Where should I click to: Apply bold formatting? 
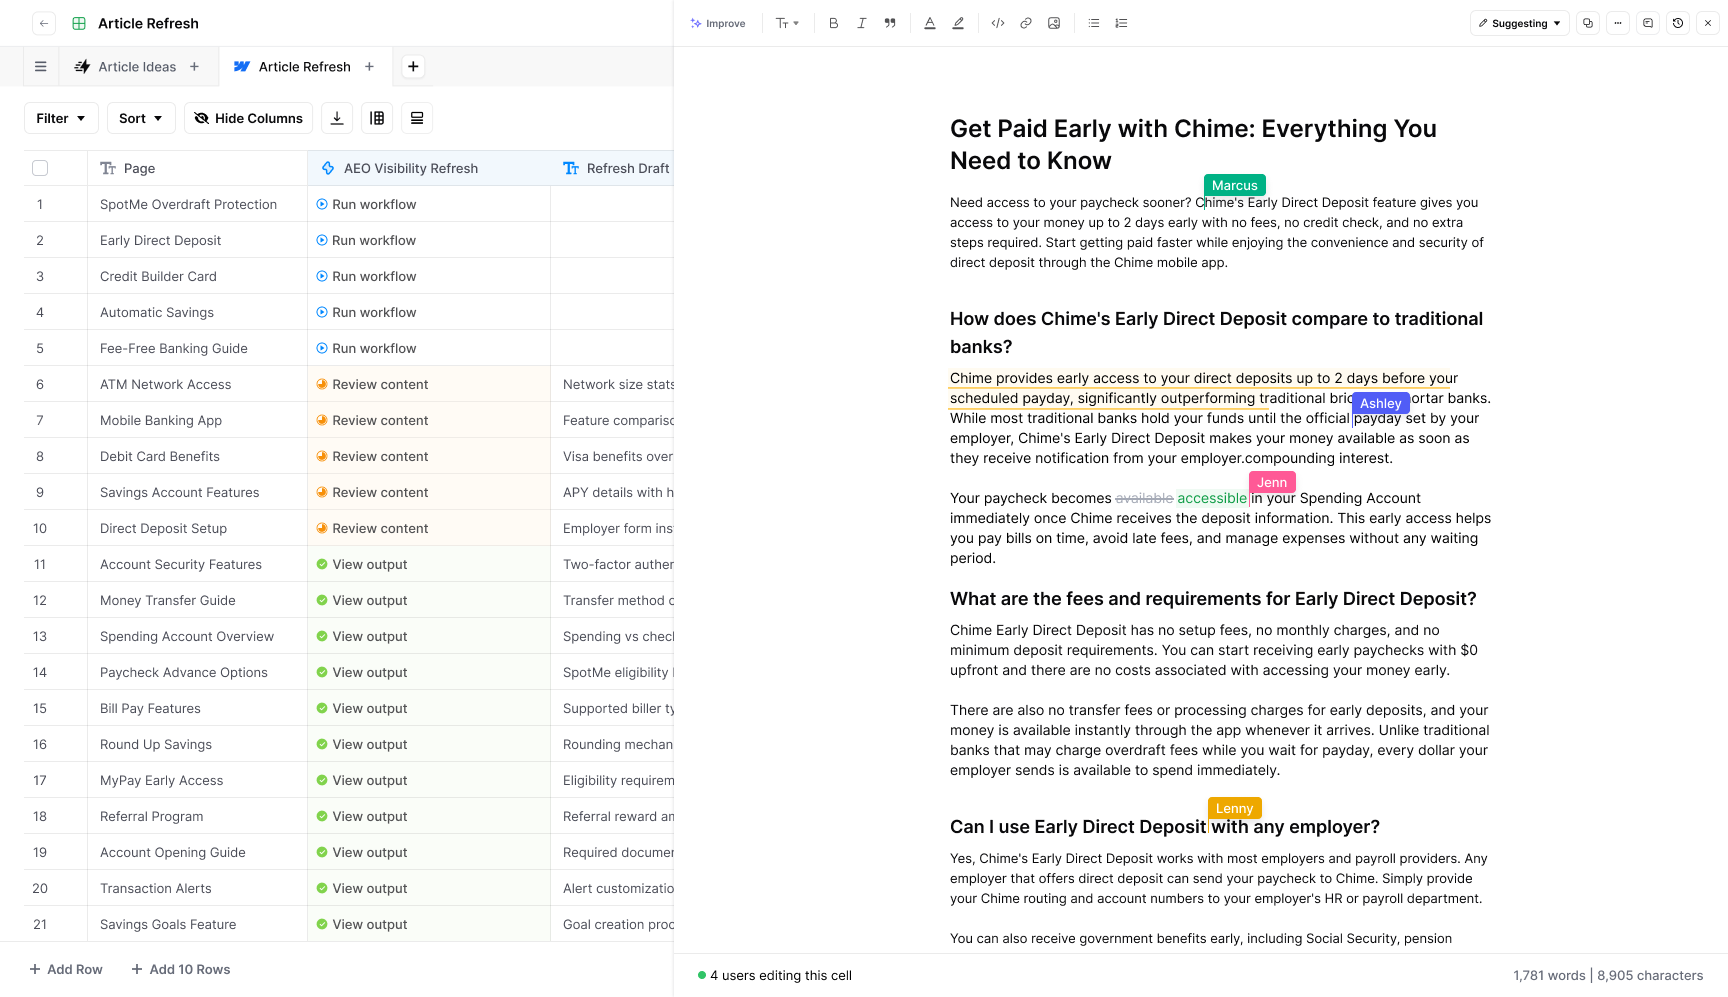click(x=833, y=23)
